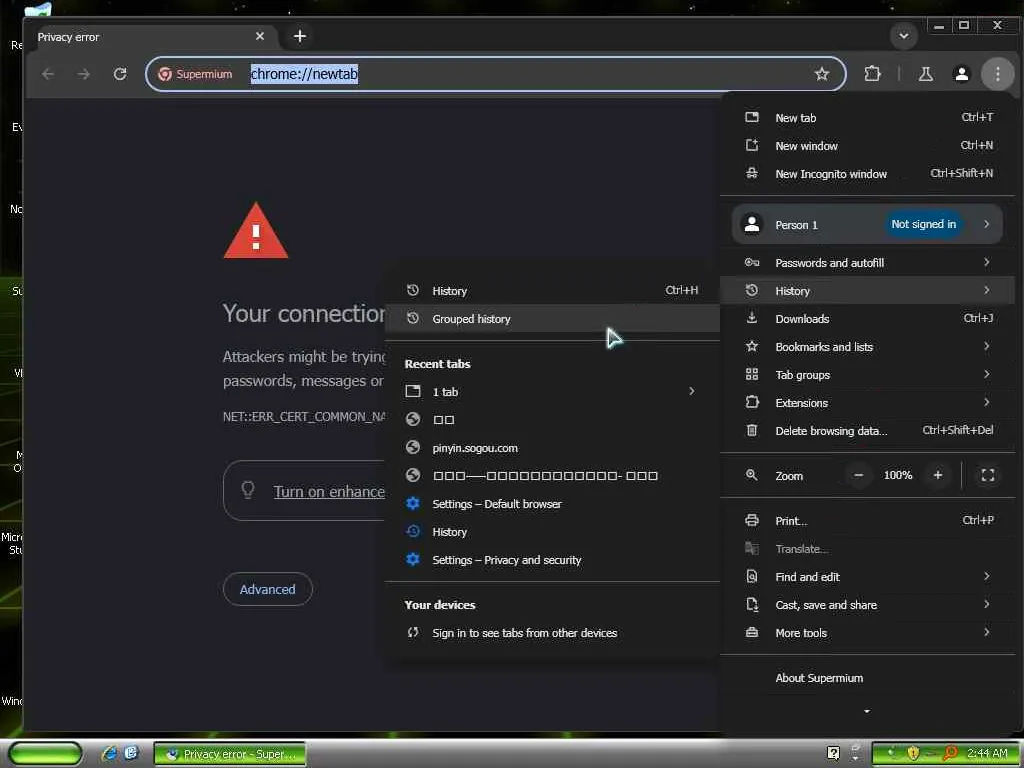
Task: Click the Advanced button on error page
Action: [x=268, y=590]
